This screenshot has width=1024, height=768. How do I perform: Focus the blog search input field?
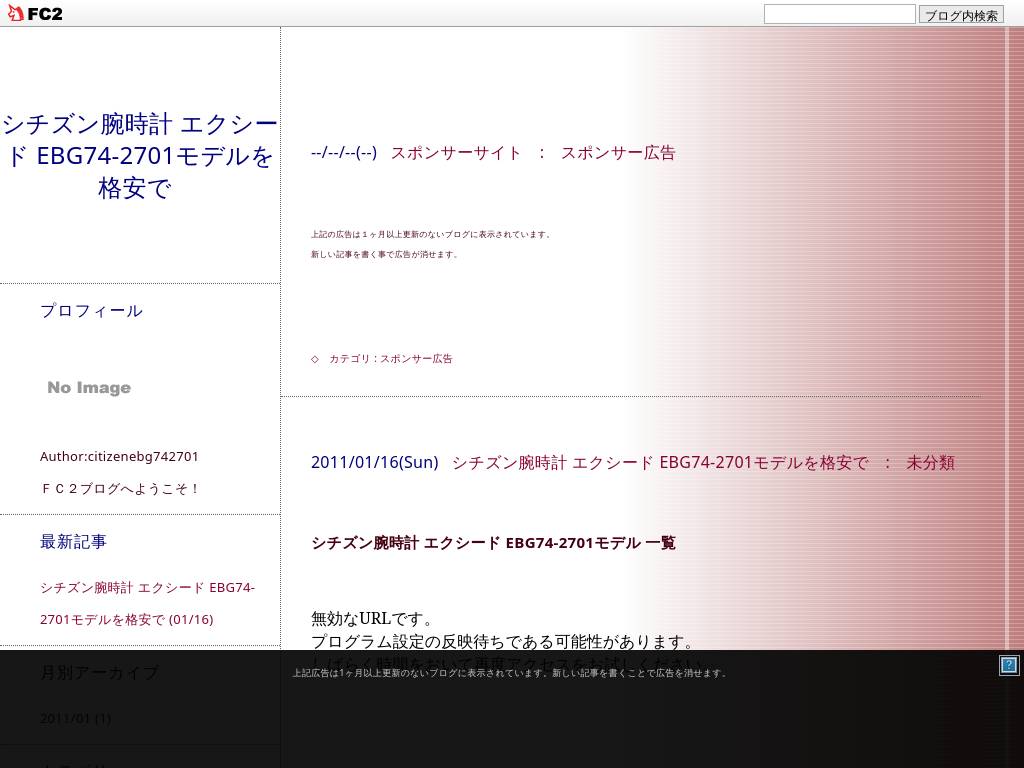click(x=840, y=14)
